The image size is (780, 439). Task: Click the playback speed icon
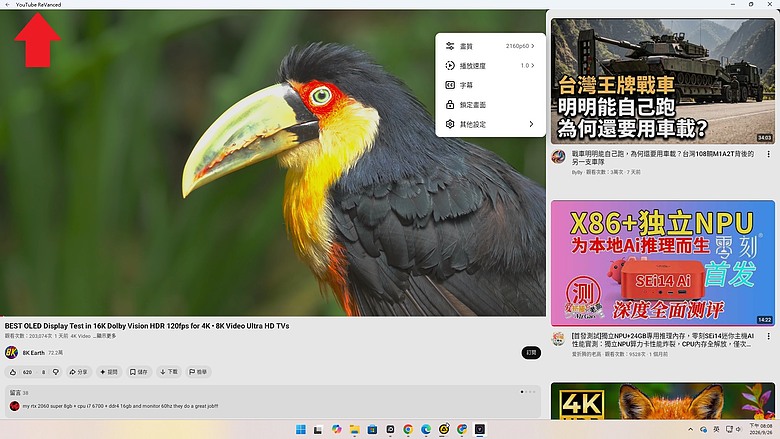(450, 66)
